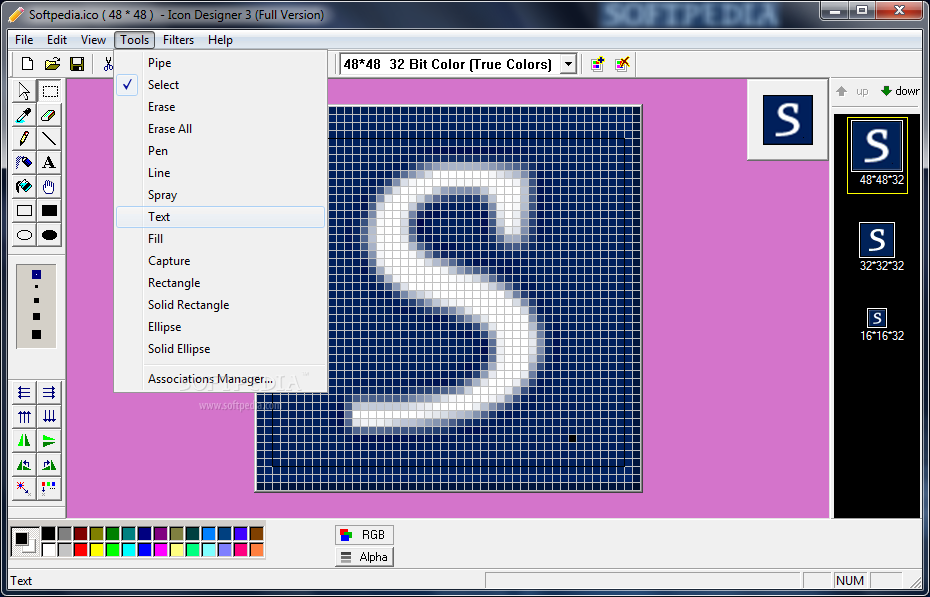Select the hollow rectangle tool
Viewport: 930px width, 597px height.
click(x=24, y=210)
